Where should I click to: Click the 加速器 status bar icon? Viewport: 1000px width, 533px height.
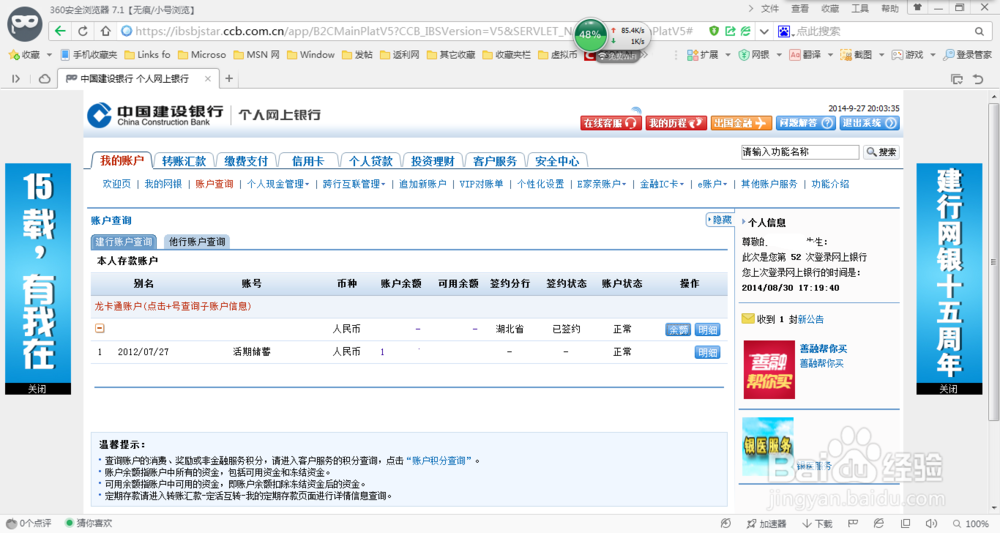point(767,523)
